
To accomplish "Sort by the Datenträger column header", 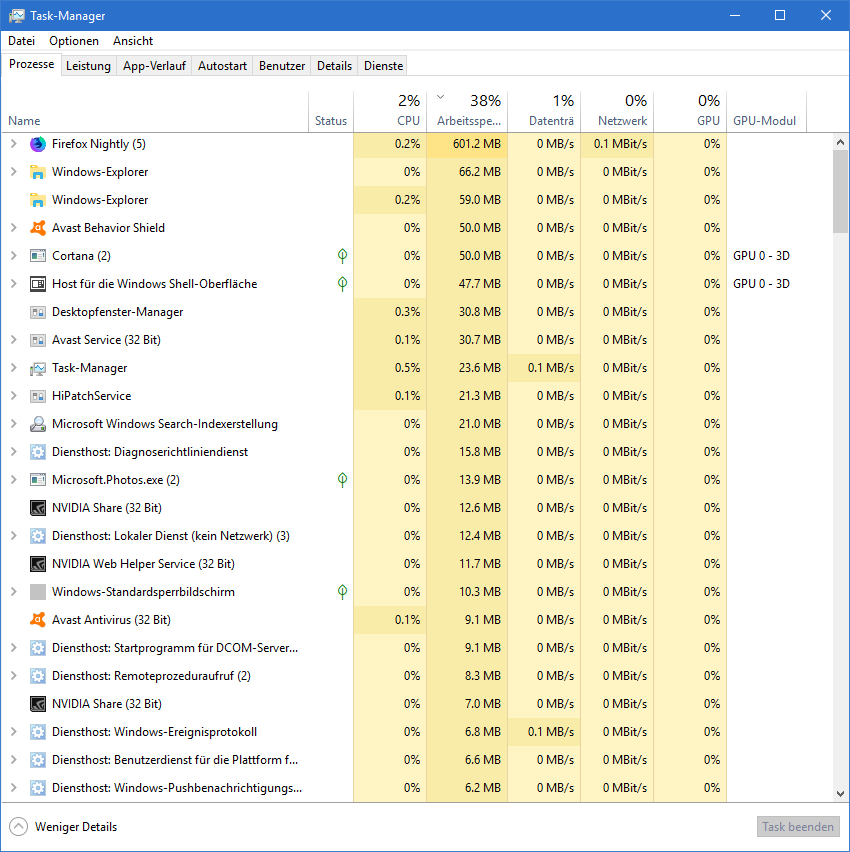I will 544,111.
